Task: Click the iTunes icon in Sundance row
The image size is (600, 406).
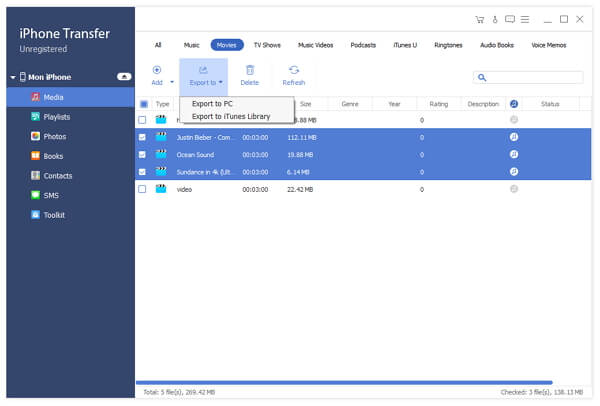Action: pos(514,172)
